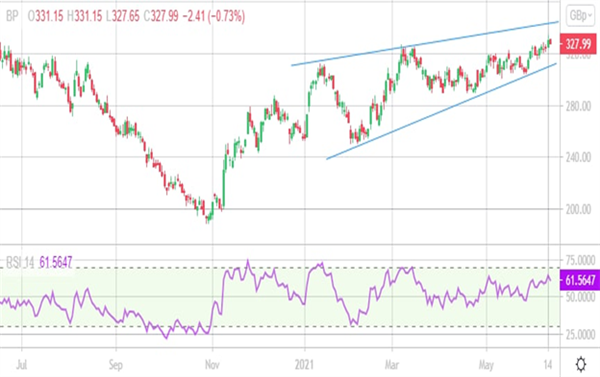
Task: Click the Jul label on time axis
Action: (22, 364)
